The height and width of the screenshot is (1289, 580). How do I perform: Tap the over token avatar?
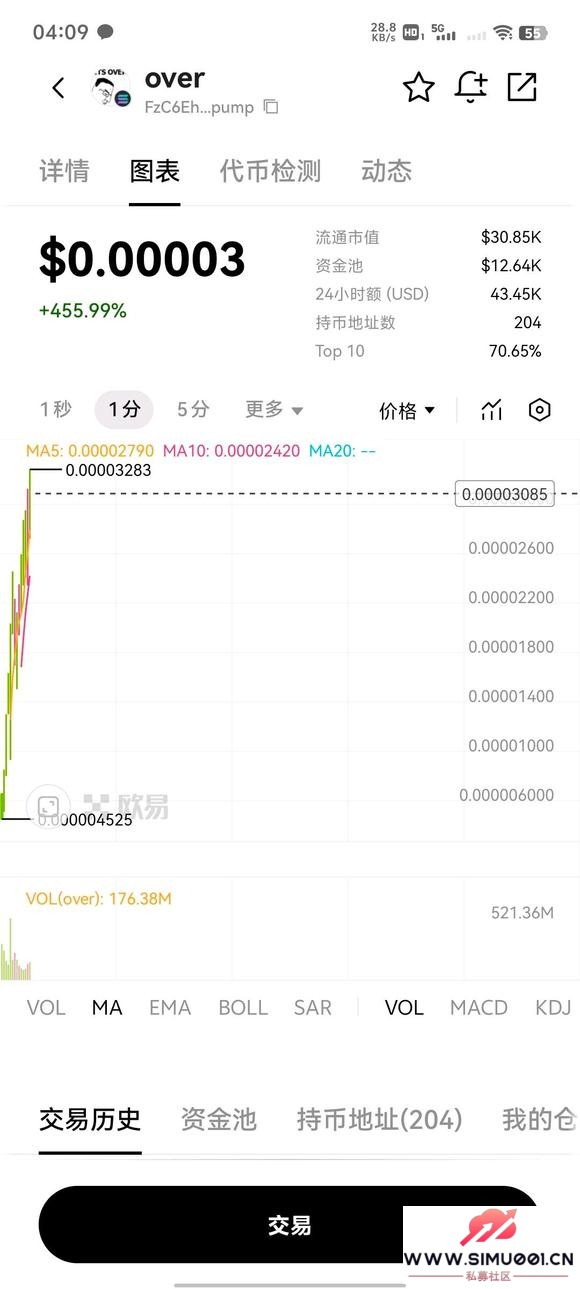point(111,89)
